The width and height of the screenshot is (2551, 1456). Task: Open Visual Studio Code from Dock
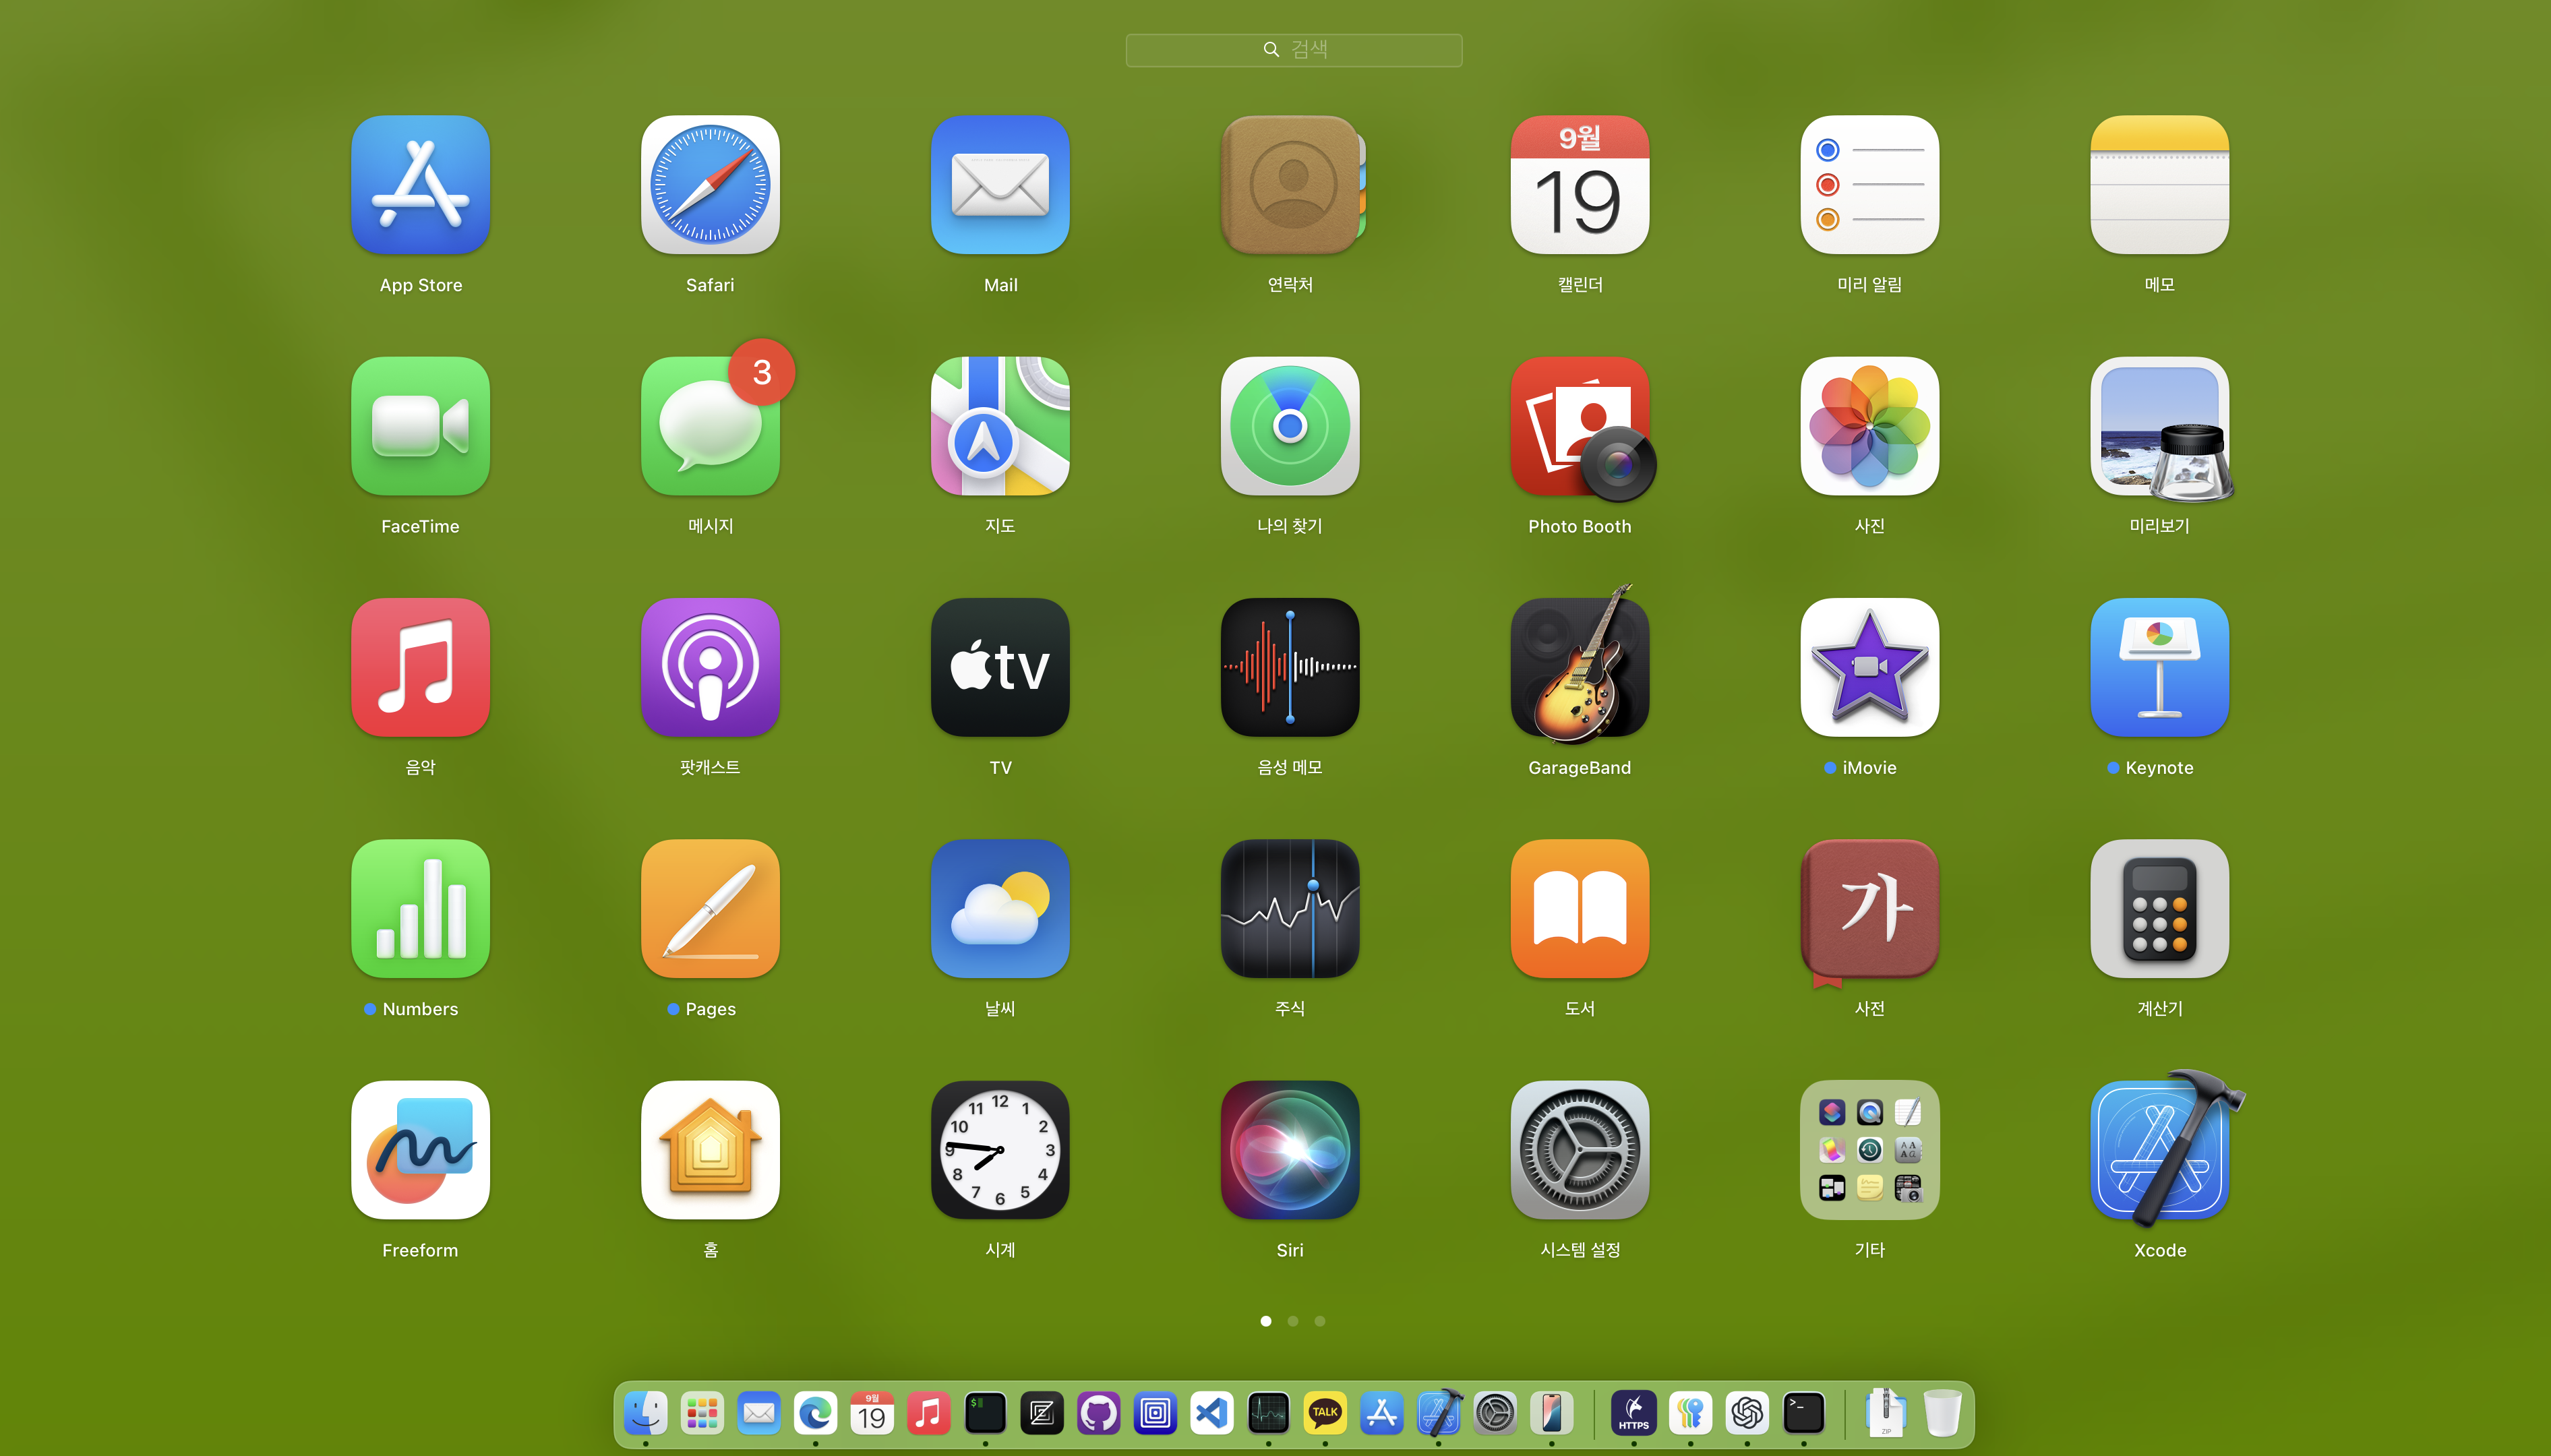click(1212, 1413)
